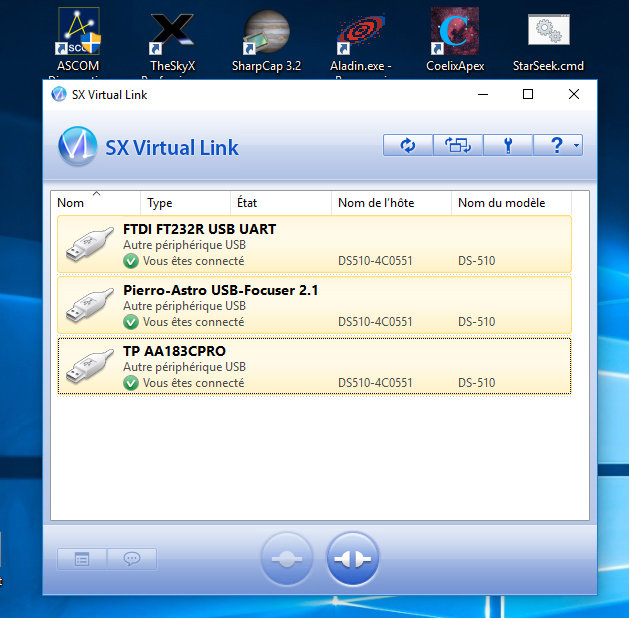The image size is (629, 618).
Task: Click host DS510-4C0551 in FTDI row
Action: (375, 261)
